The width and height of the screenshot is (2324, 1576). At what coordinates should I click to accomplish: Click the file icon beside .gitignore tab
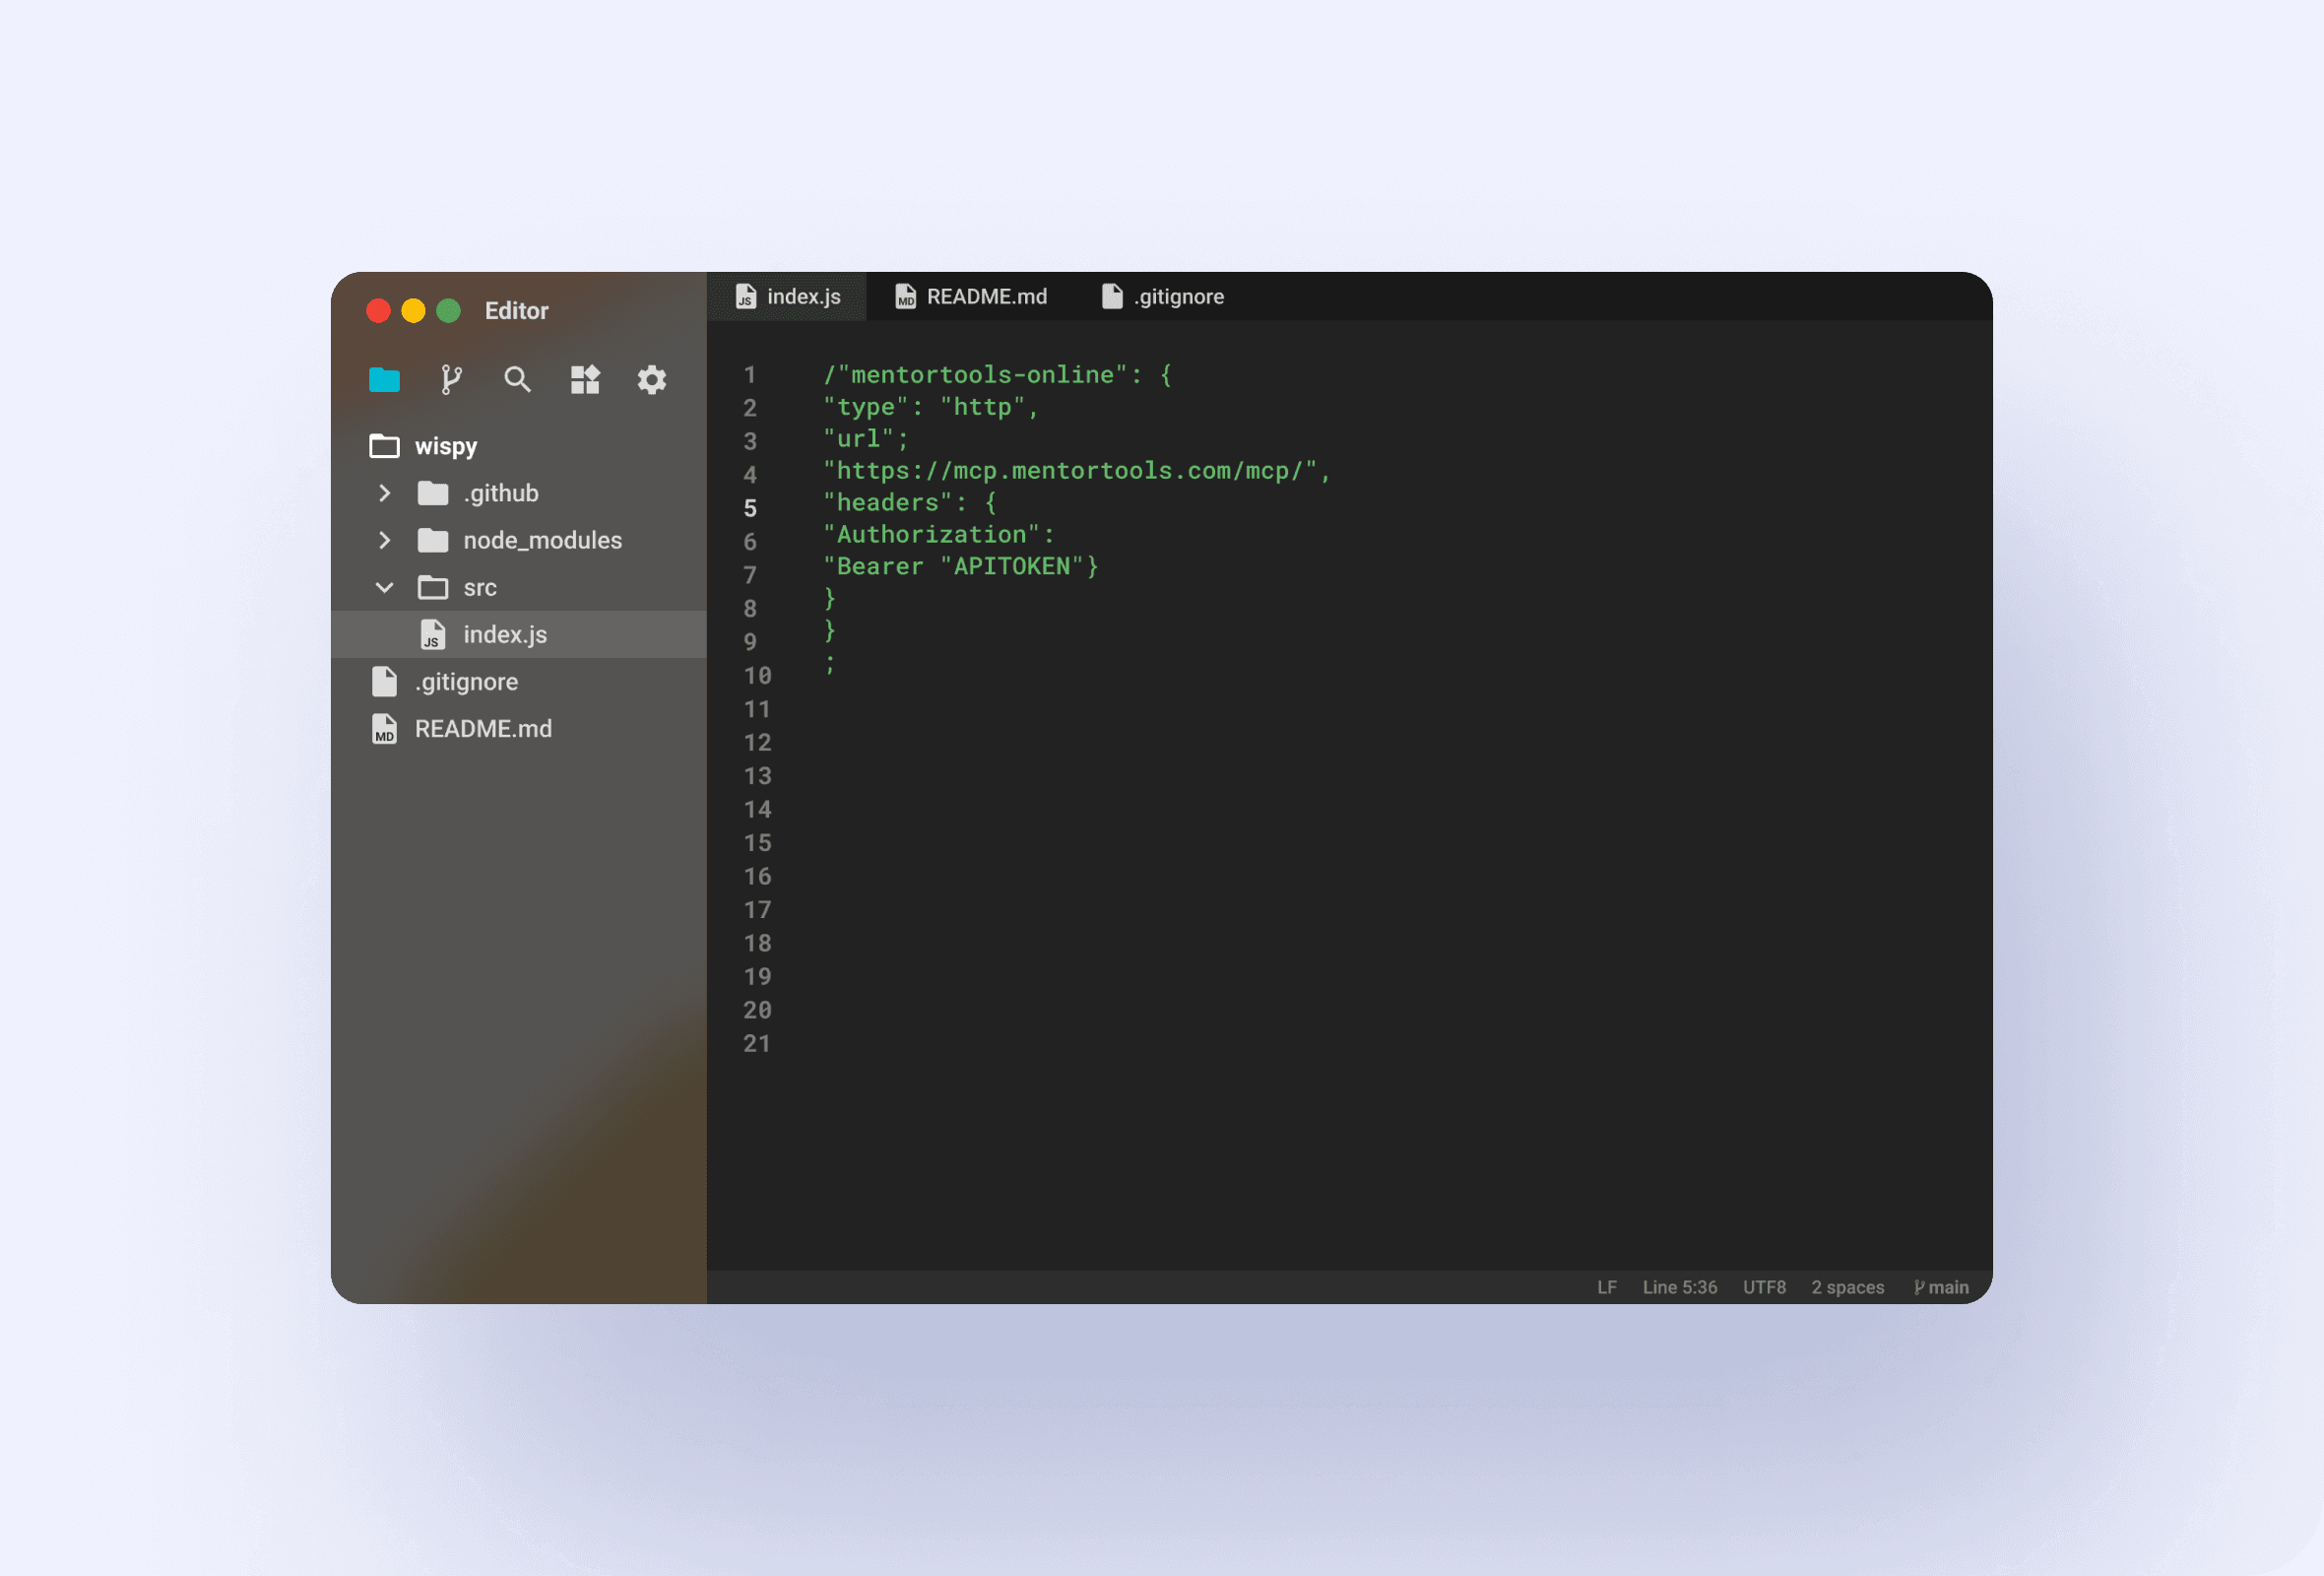(x=1111, y=296)
